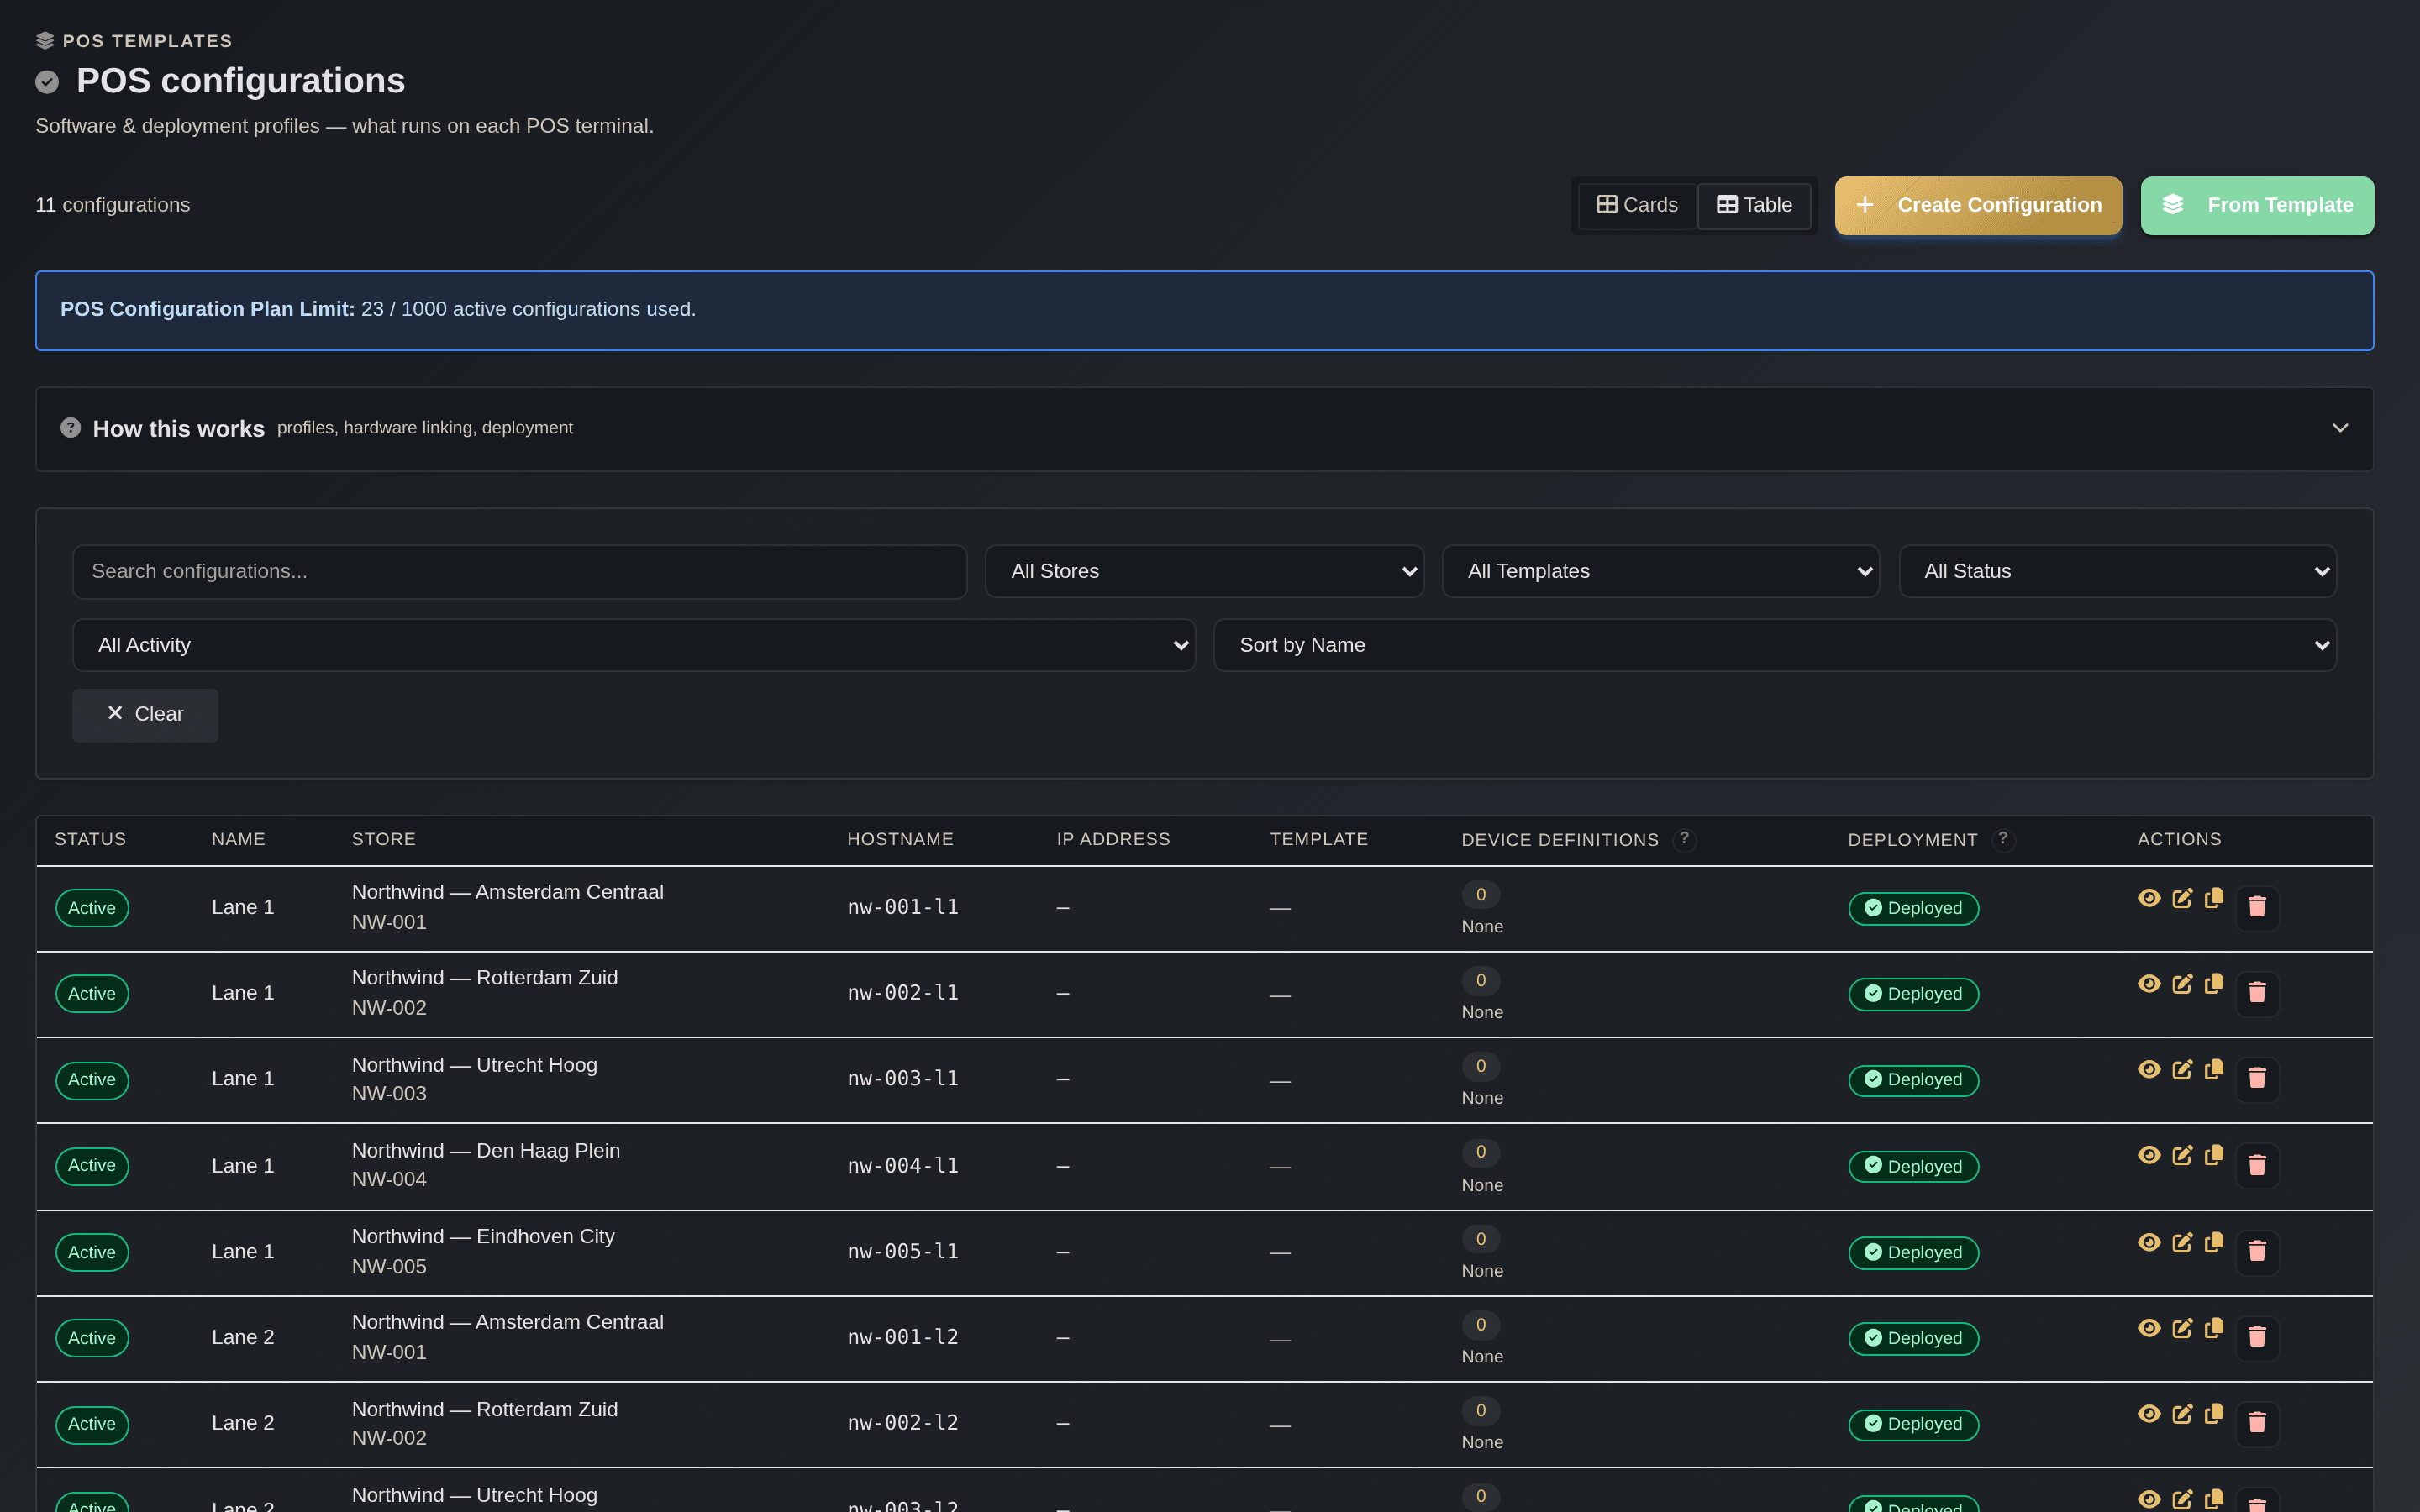Clear all filters
Screen dimensions: 2420x1512
click(x=145, y=715)
